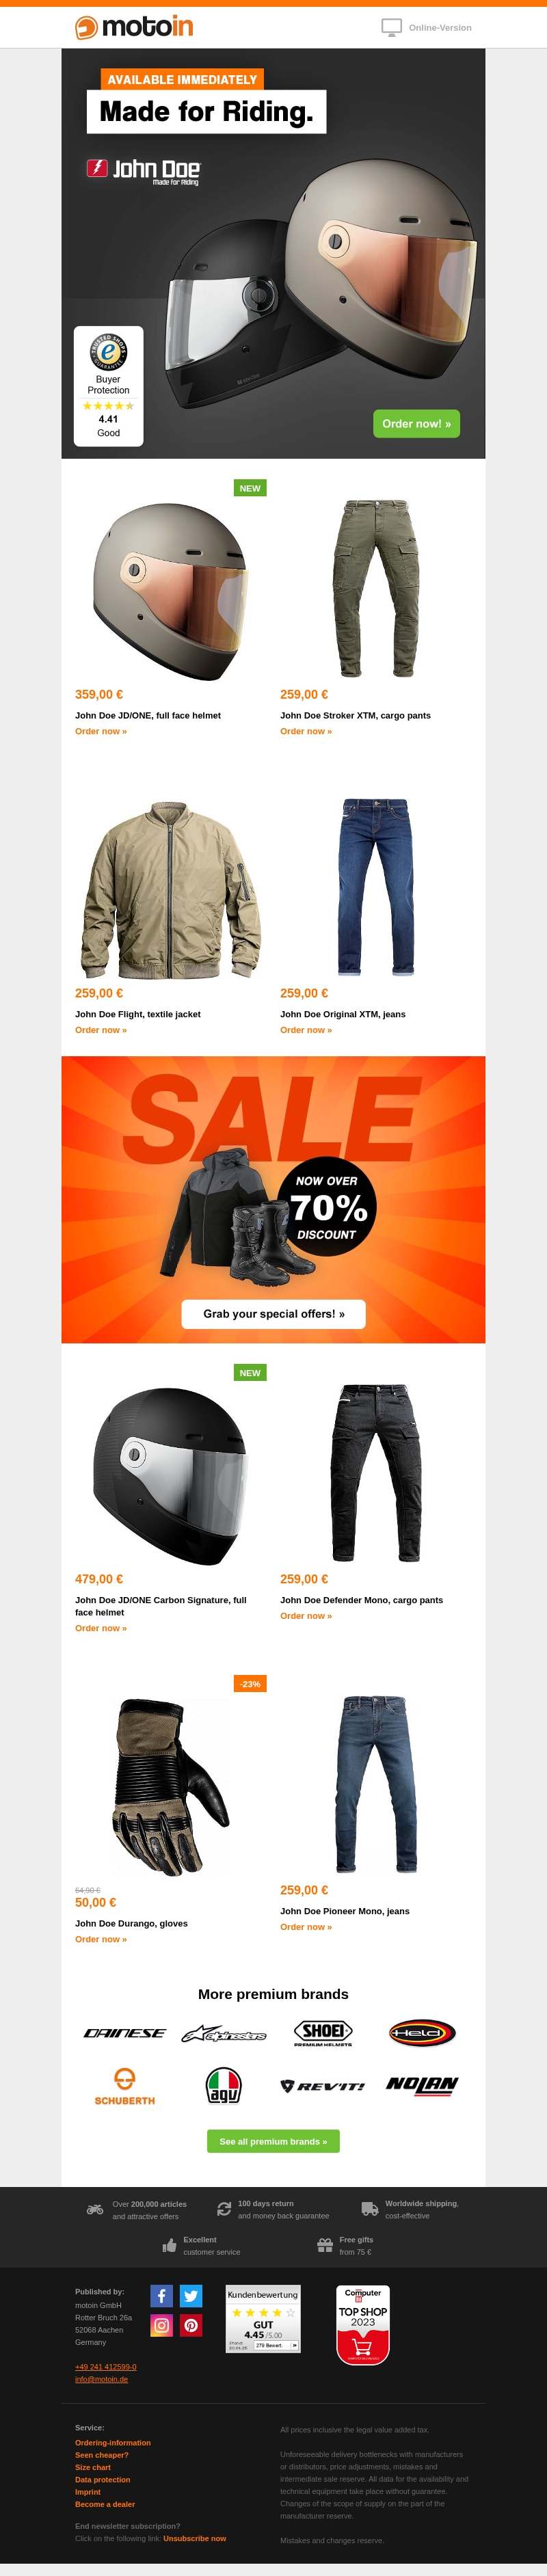This screenshot has width=547, height=2576.
Task: Select the Schuberth brand logo
Action: pos(124,2086)
